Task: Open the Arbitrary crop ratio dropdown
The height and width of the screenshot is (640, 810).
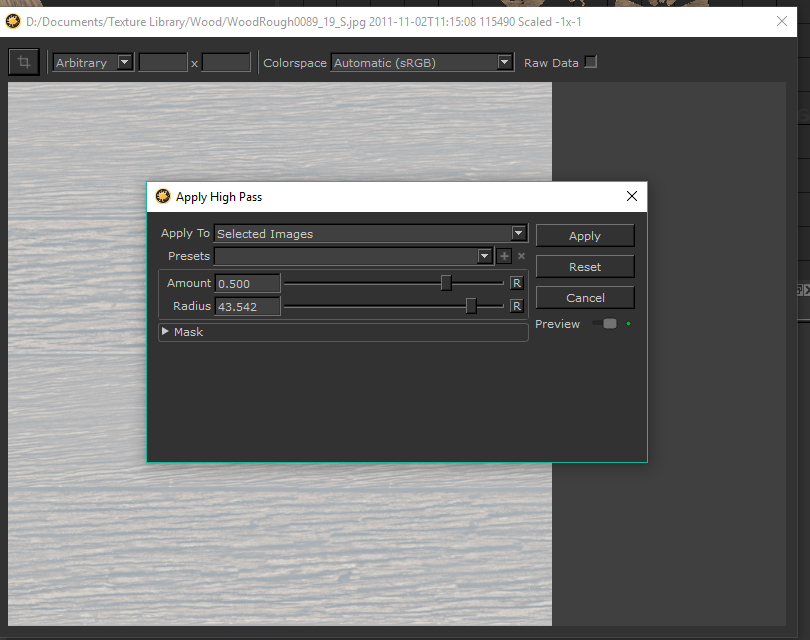Action: (x=93, y=63)
